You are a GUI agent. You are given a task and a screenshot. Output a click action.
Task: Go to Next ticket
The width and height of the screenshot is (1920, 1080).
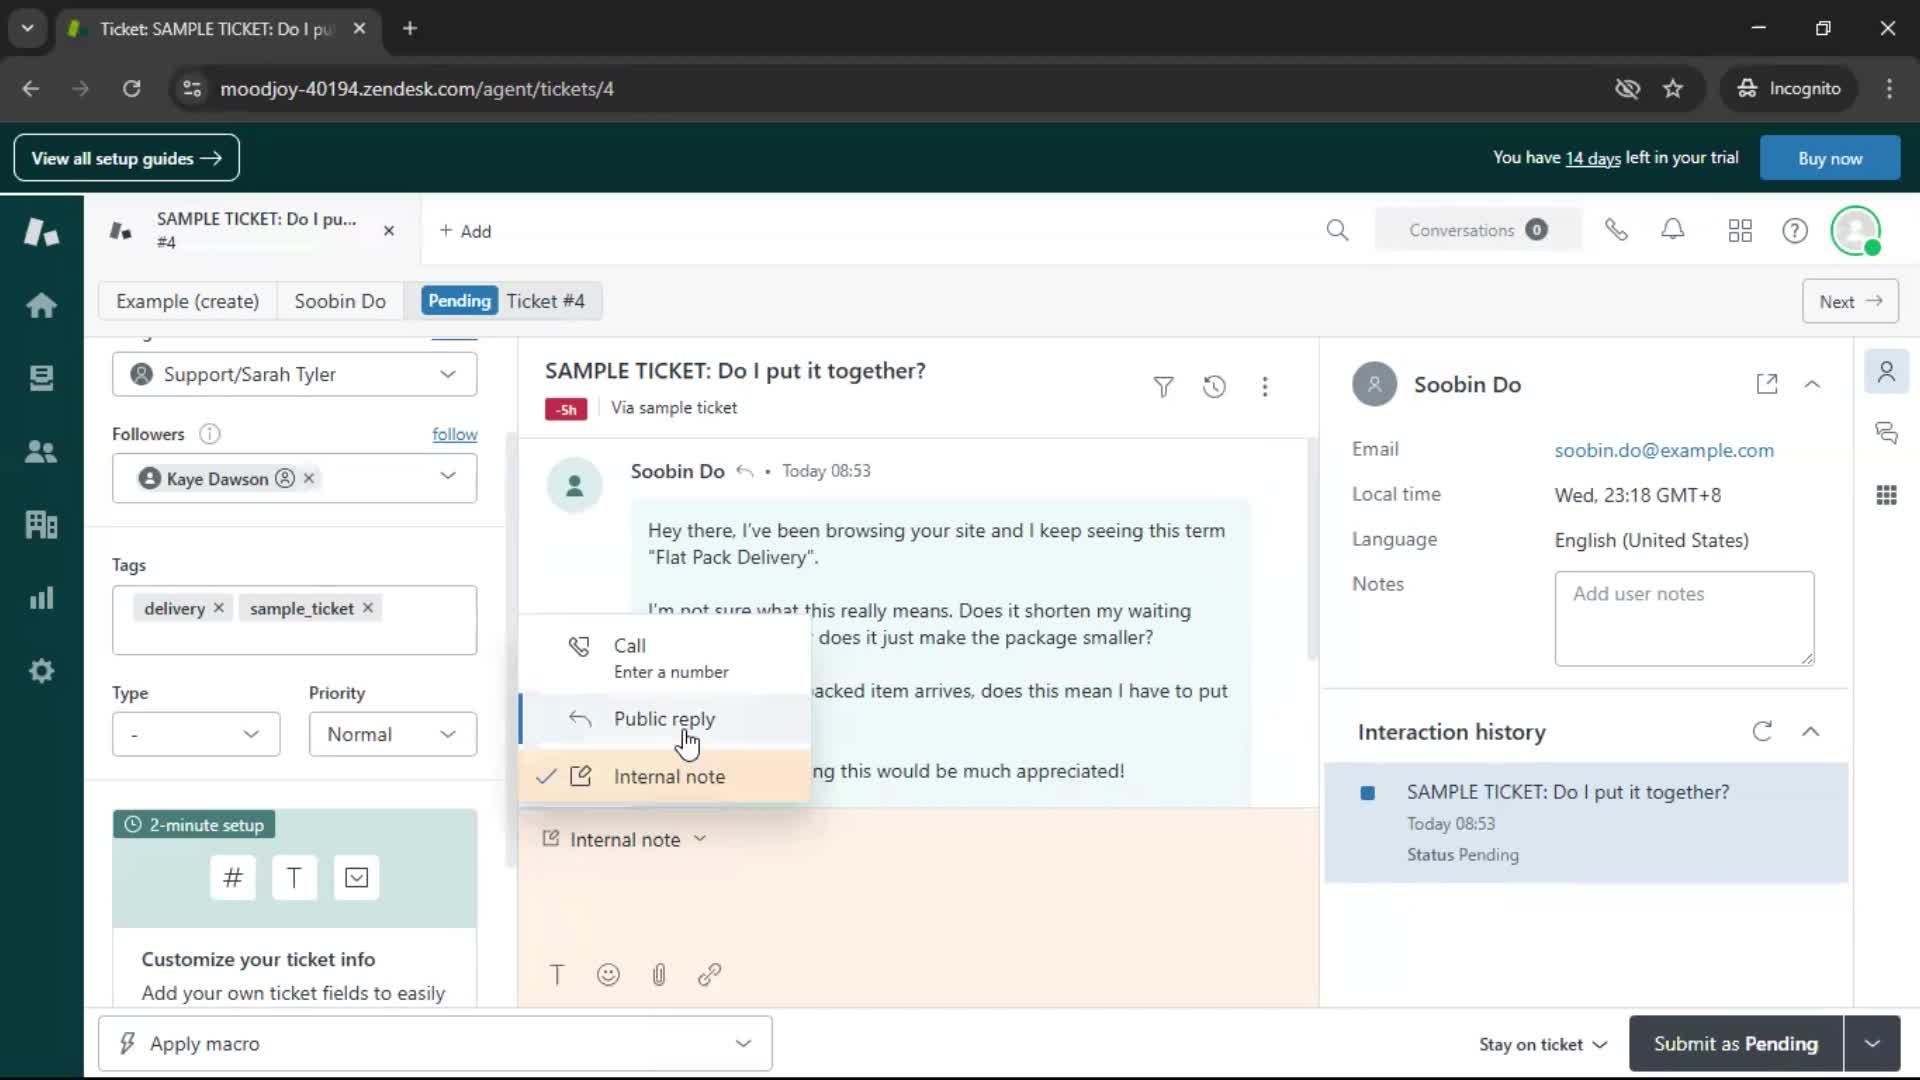[1850, 301]
